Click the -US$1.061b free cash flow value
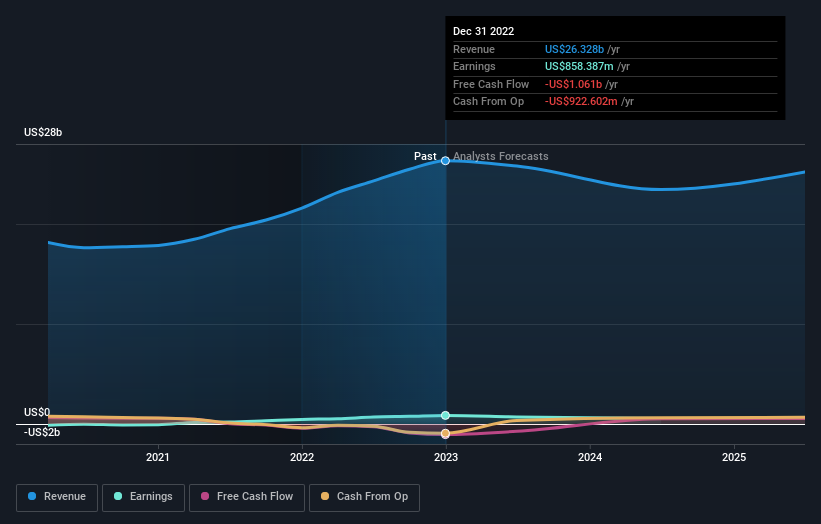The height and width of the screenshot is (524, 821). [573, 84]
